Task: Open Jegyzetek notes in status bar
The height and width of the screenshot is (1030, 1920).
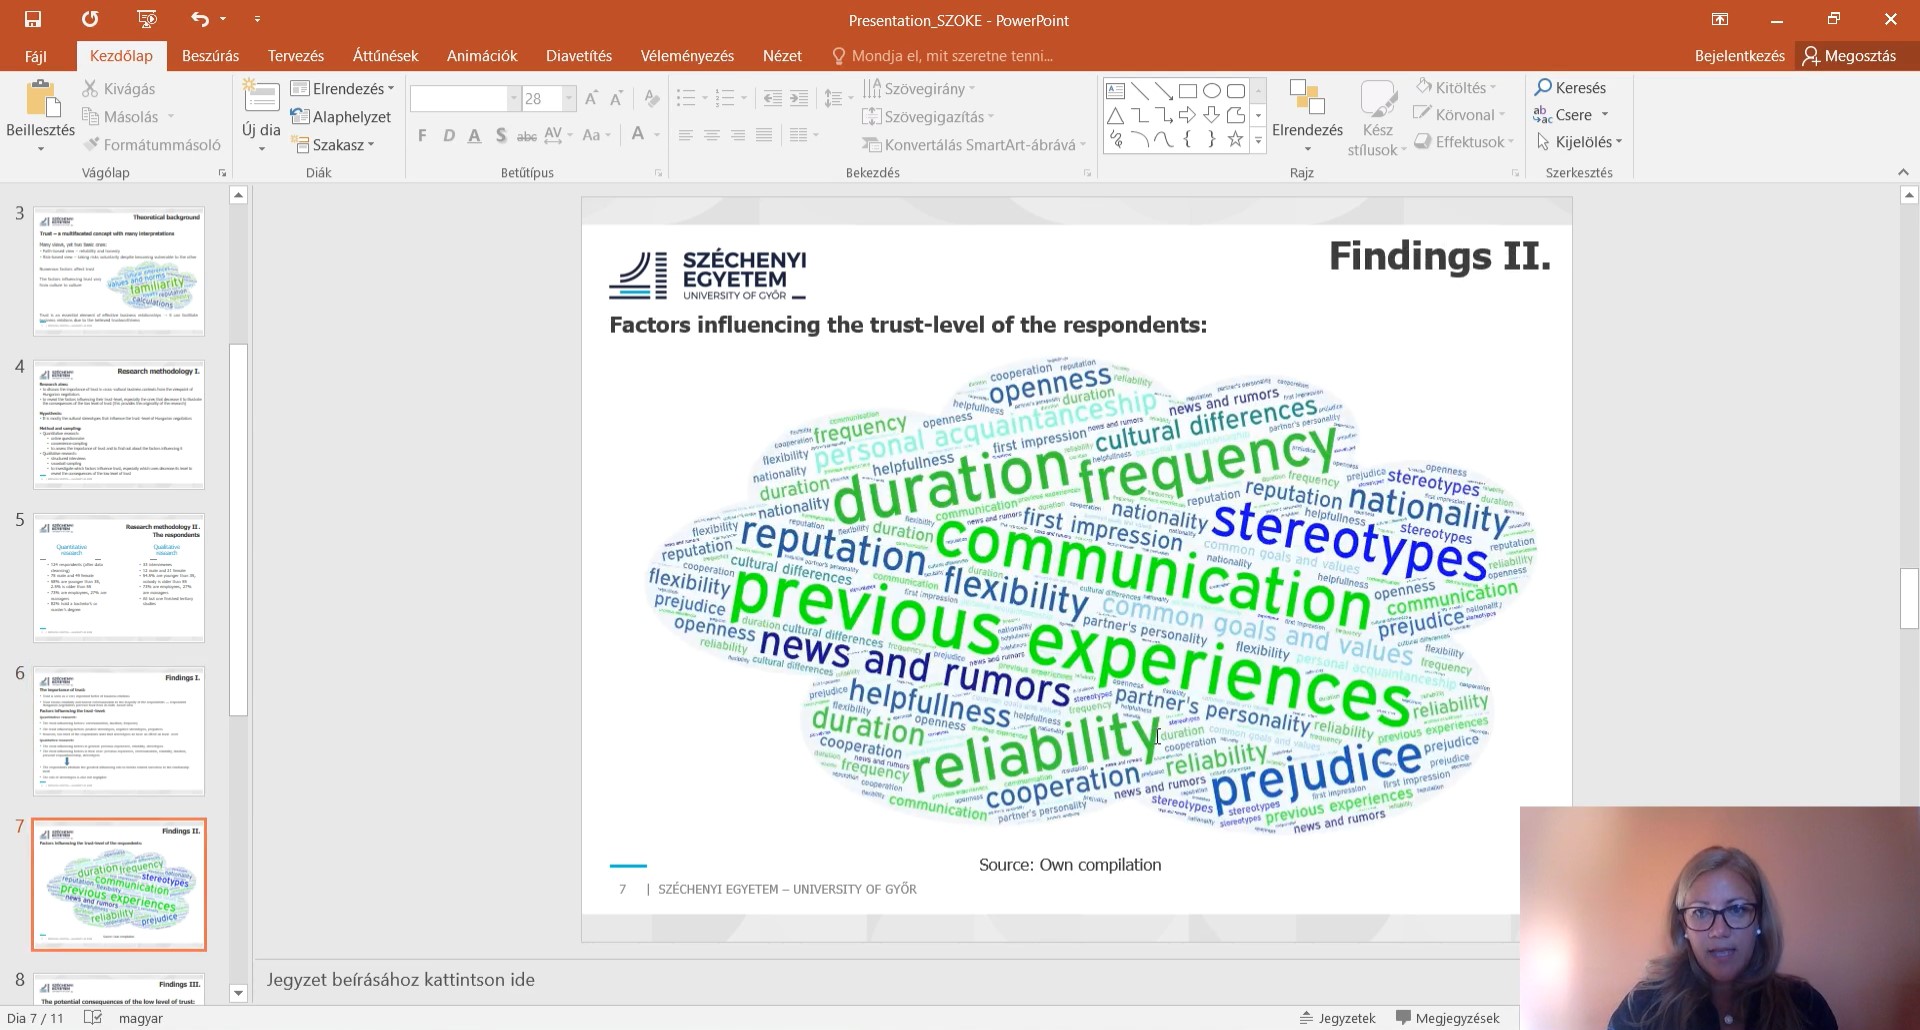Action: coord(1337,1018)
